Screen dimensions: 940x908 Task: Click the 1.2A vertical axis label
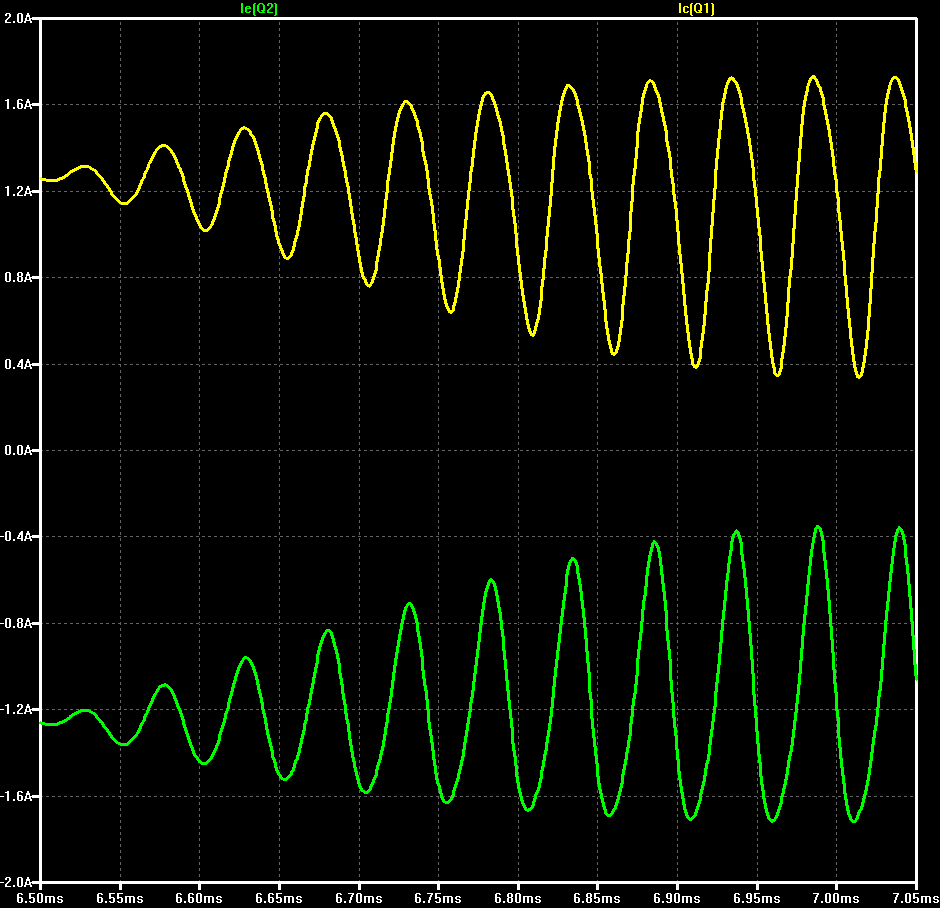pos(18,192)
